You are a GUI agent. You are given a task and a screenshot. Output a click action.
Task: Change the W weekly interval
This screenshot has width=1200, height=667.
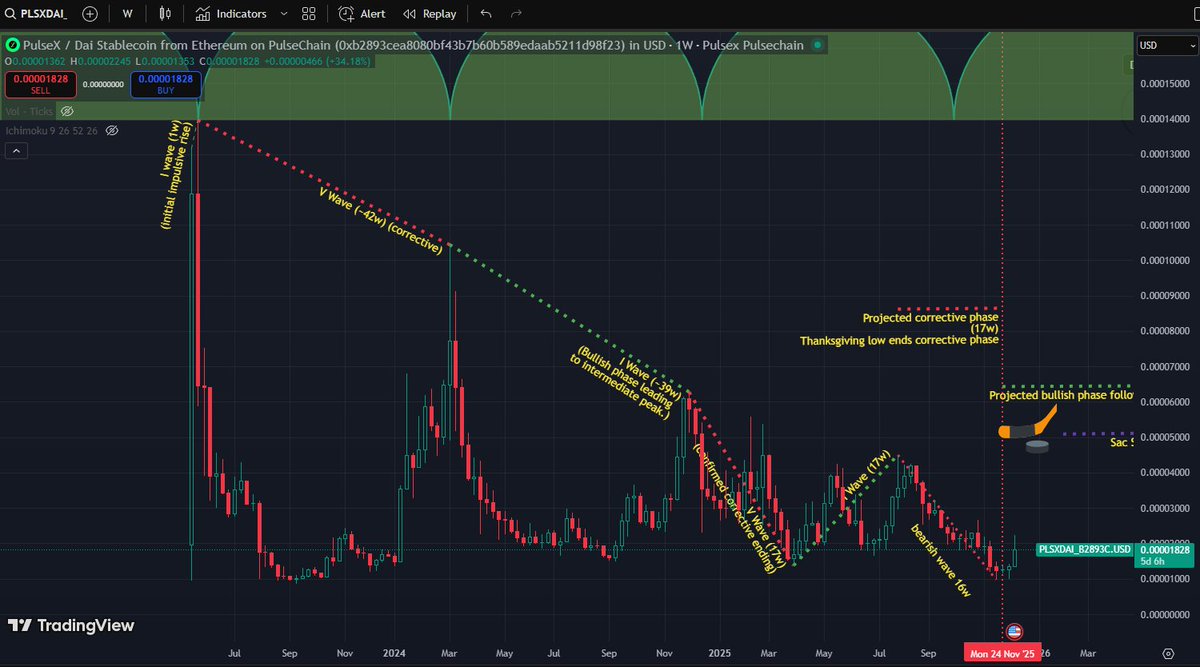click(x=127, y=14)
